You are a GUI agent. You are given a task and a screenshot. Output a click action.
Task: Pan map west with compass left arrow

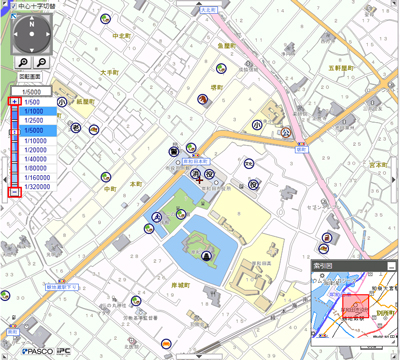pyautogui.click(x=15, y=34)
